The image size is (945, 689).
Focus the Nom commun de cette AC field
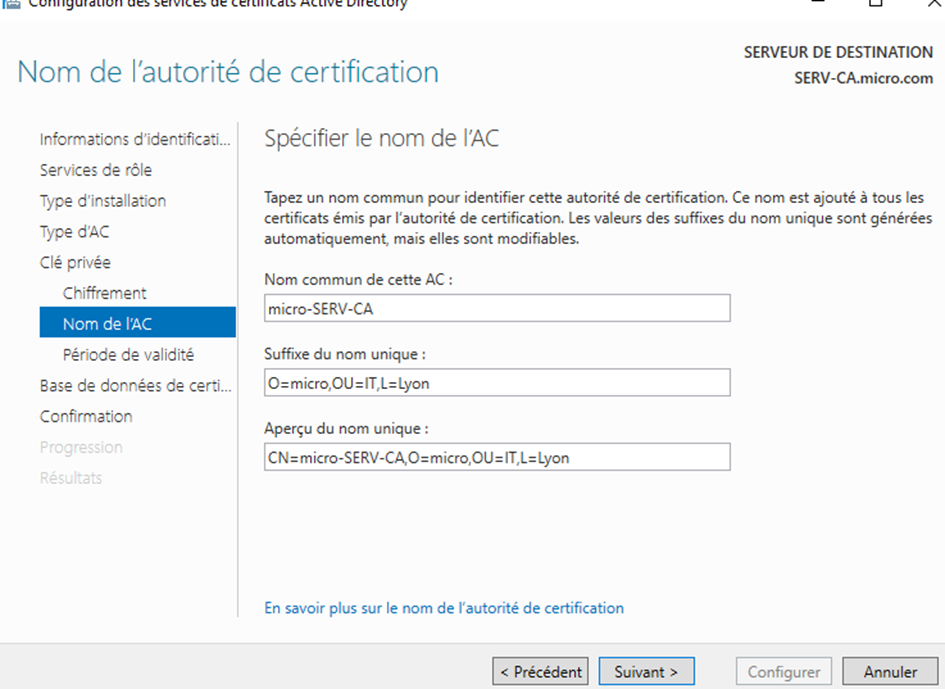(497, 308)
